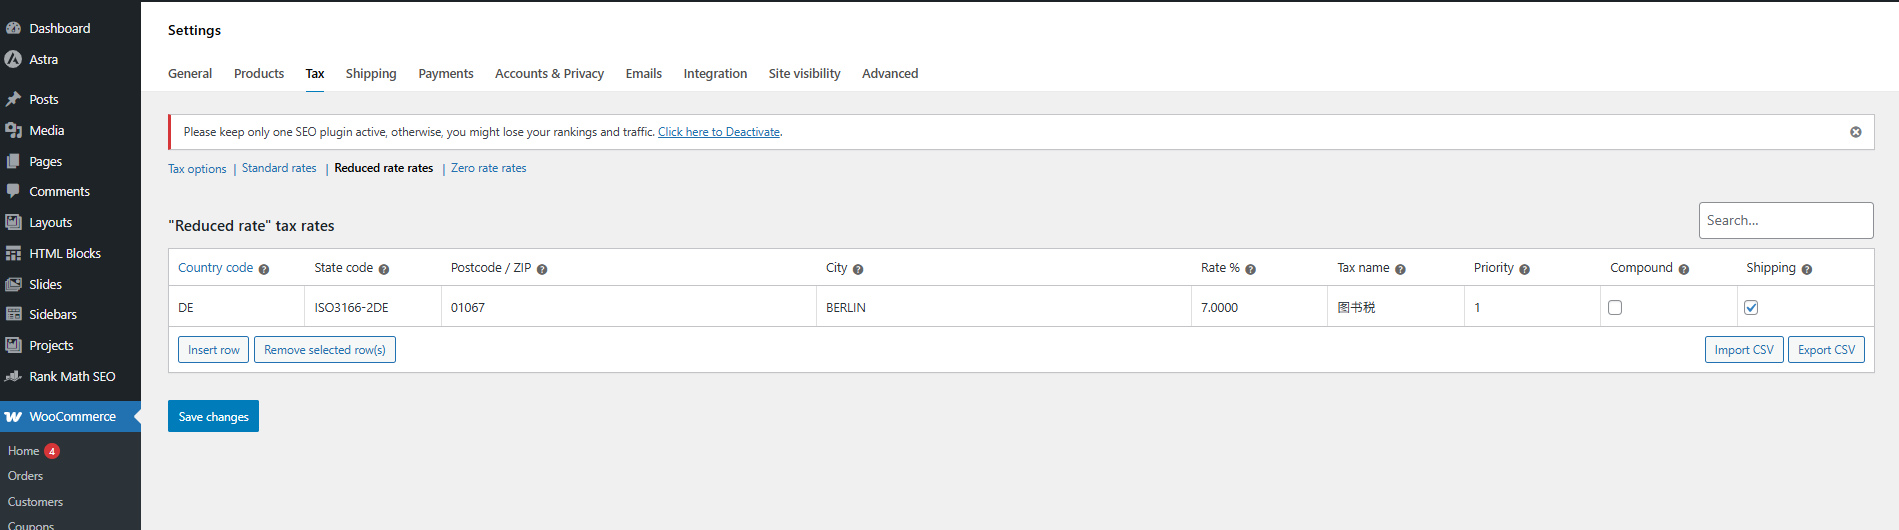Screen dimensions: 1899x530
Task: Click the Import CSV button
Action: (1744, 350)
